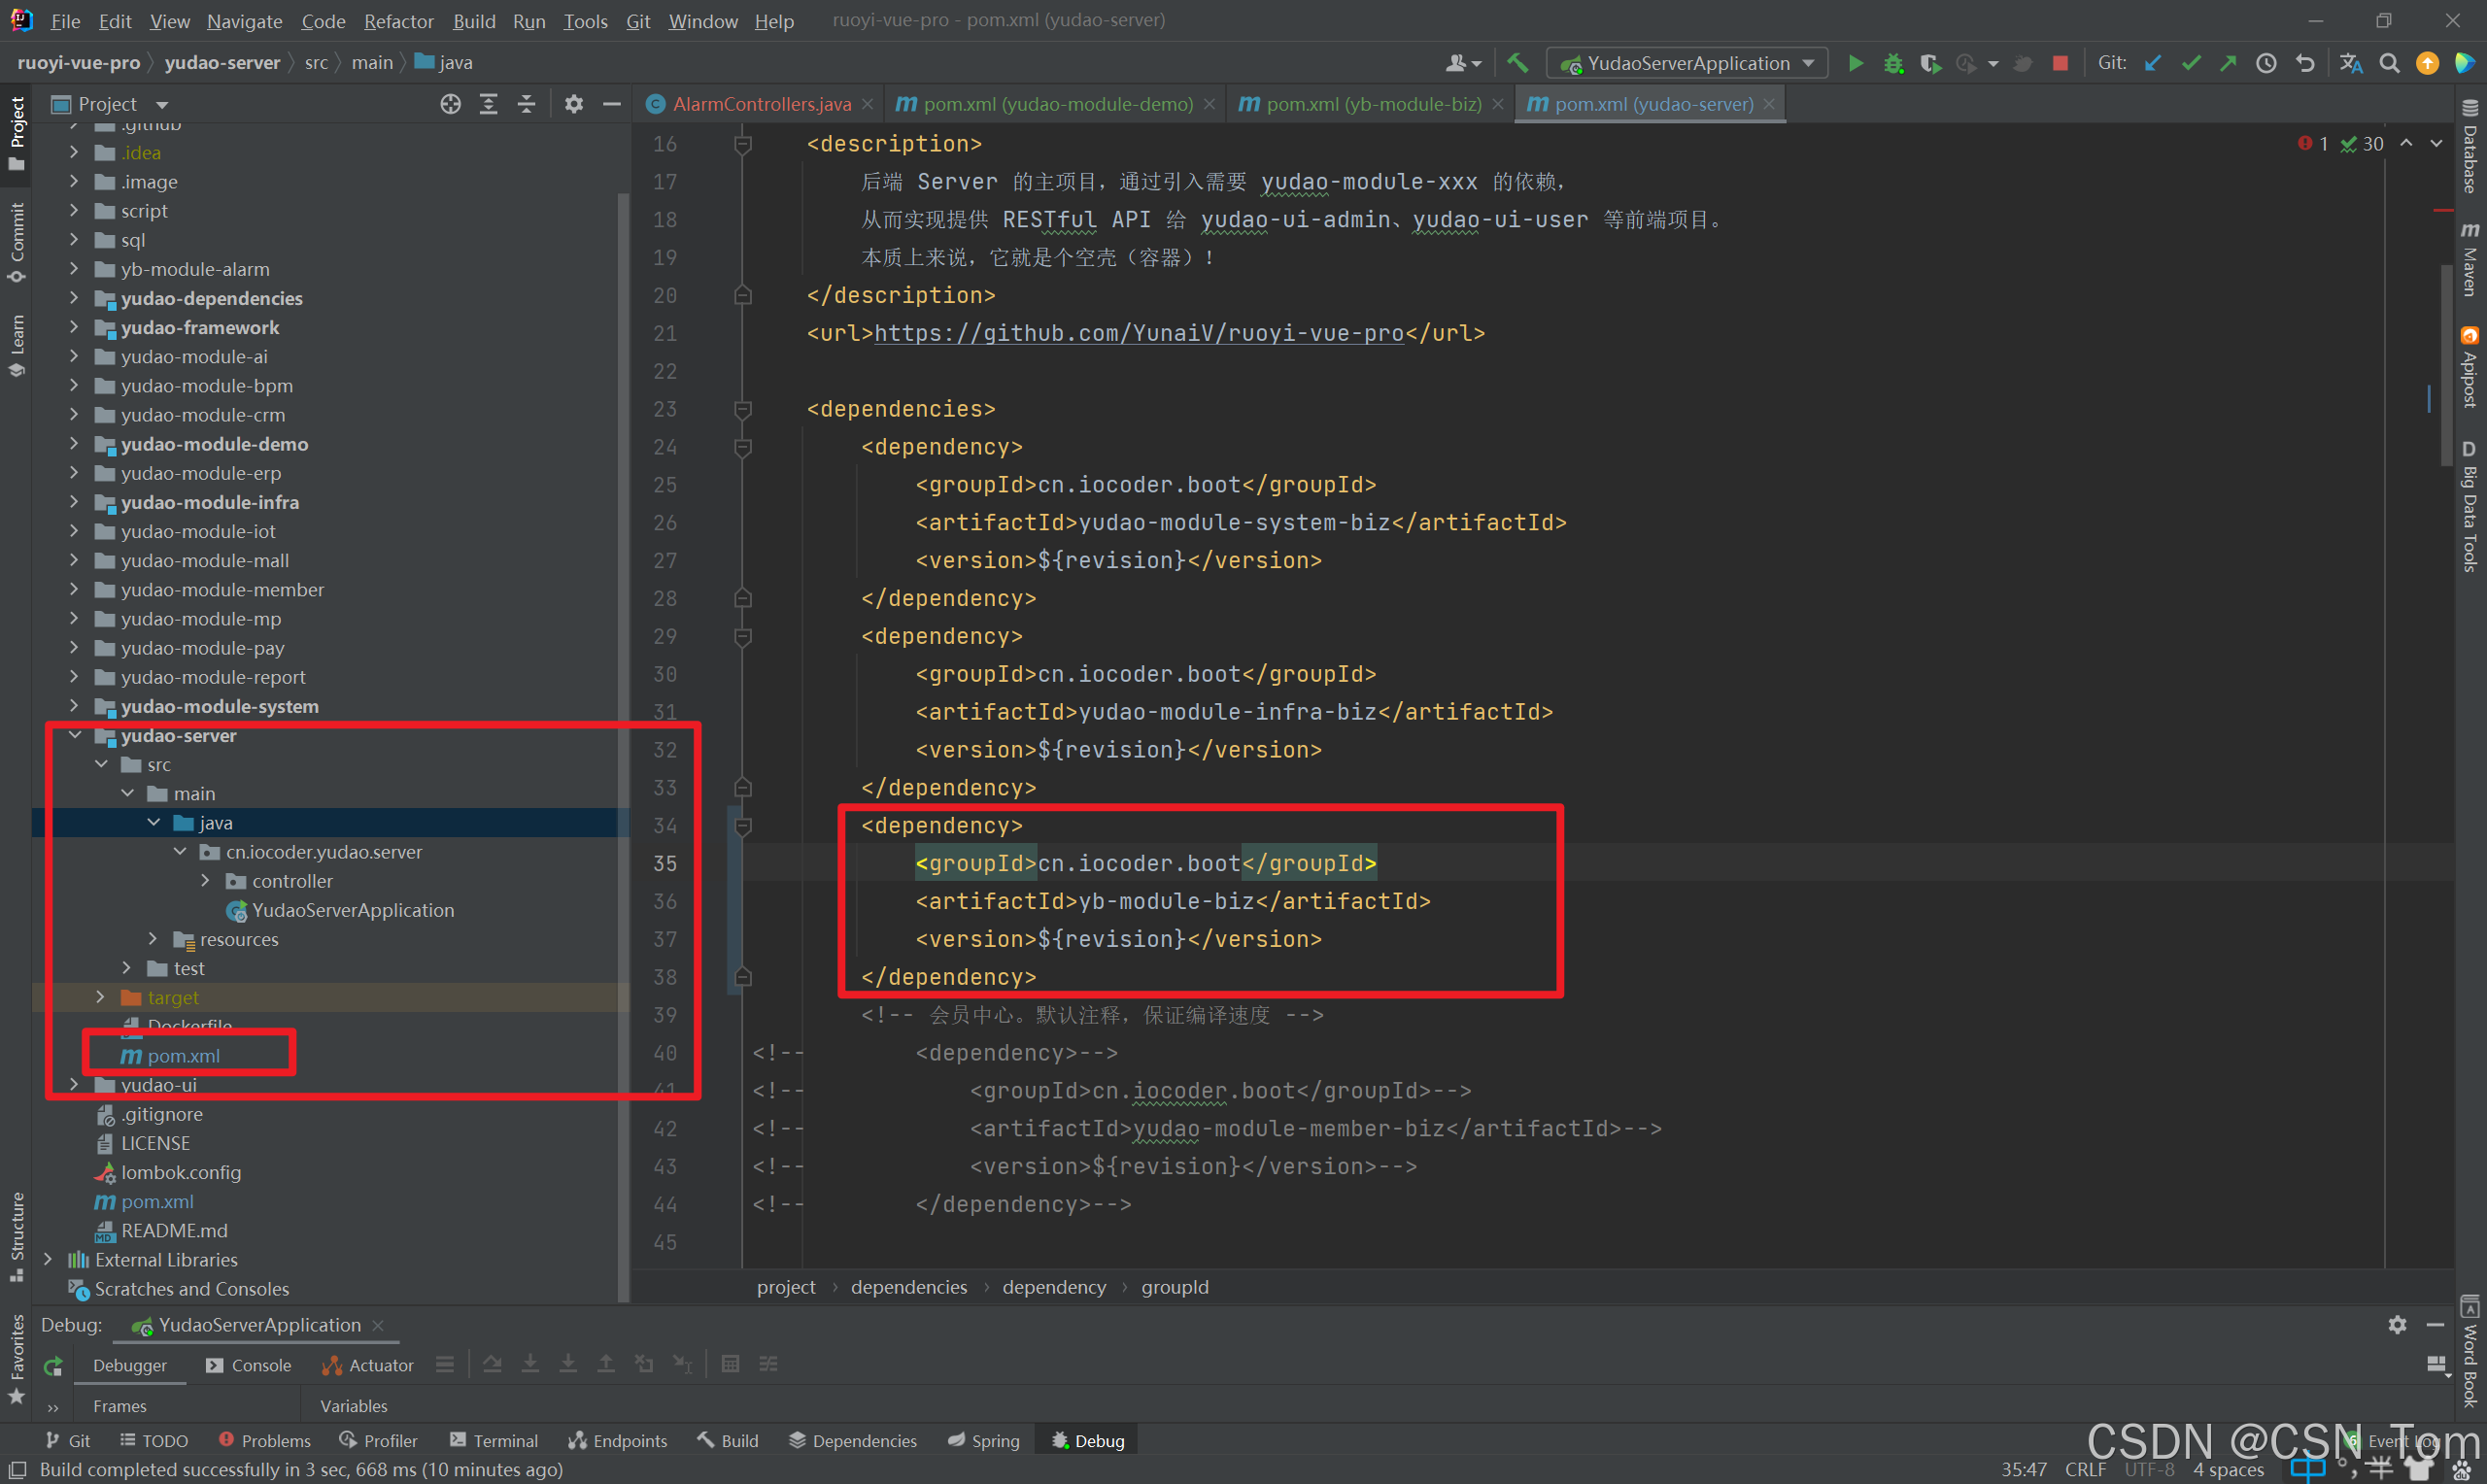This screenshot has width=2487, height=1484.
Task: Open the Dependencies tool window
Action: [x=853, y=1441]
